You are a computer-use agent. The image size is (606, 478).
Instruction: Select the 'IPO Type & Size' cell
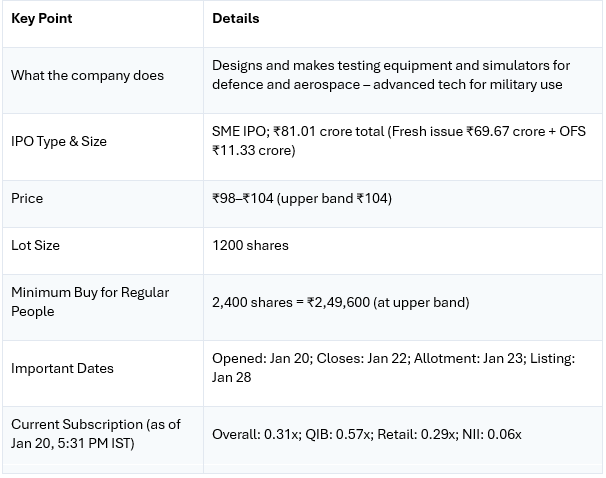58,141
